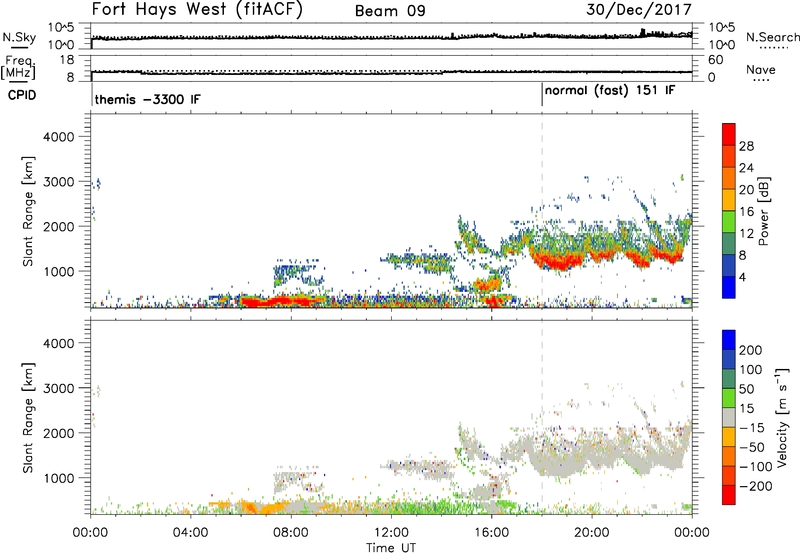Click the 'Slant Range [km]' label of power panel
The width and height of the screenshot is (800, 554).
28,211
